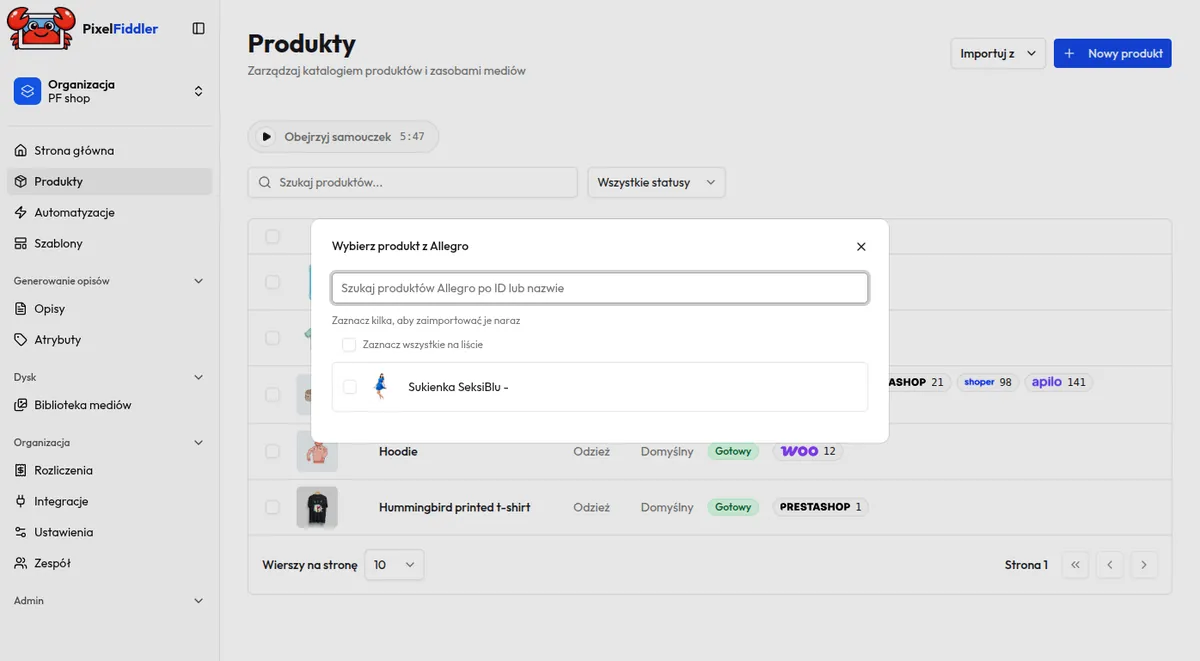1200x661 pixels.
Task: Check Zaznacz wszystkie na liście checkbox
Action: 349,344
